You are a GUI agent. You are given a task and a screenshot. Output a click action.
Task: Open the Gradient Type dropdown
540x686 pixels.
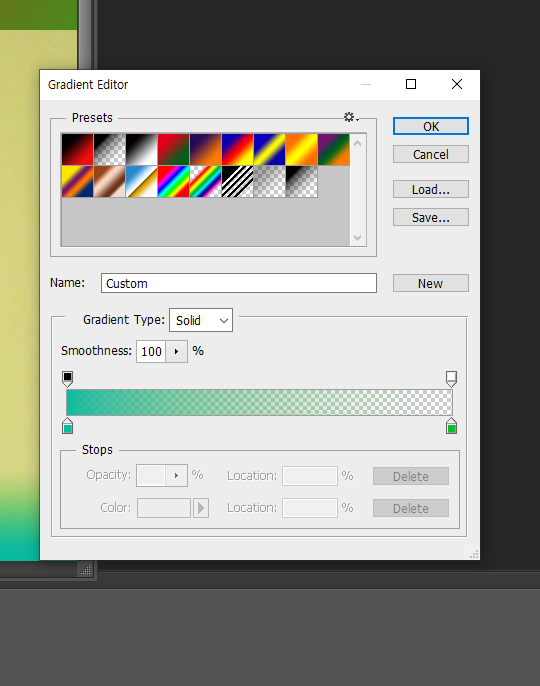click(201, 320)
